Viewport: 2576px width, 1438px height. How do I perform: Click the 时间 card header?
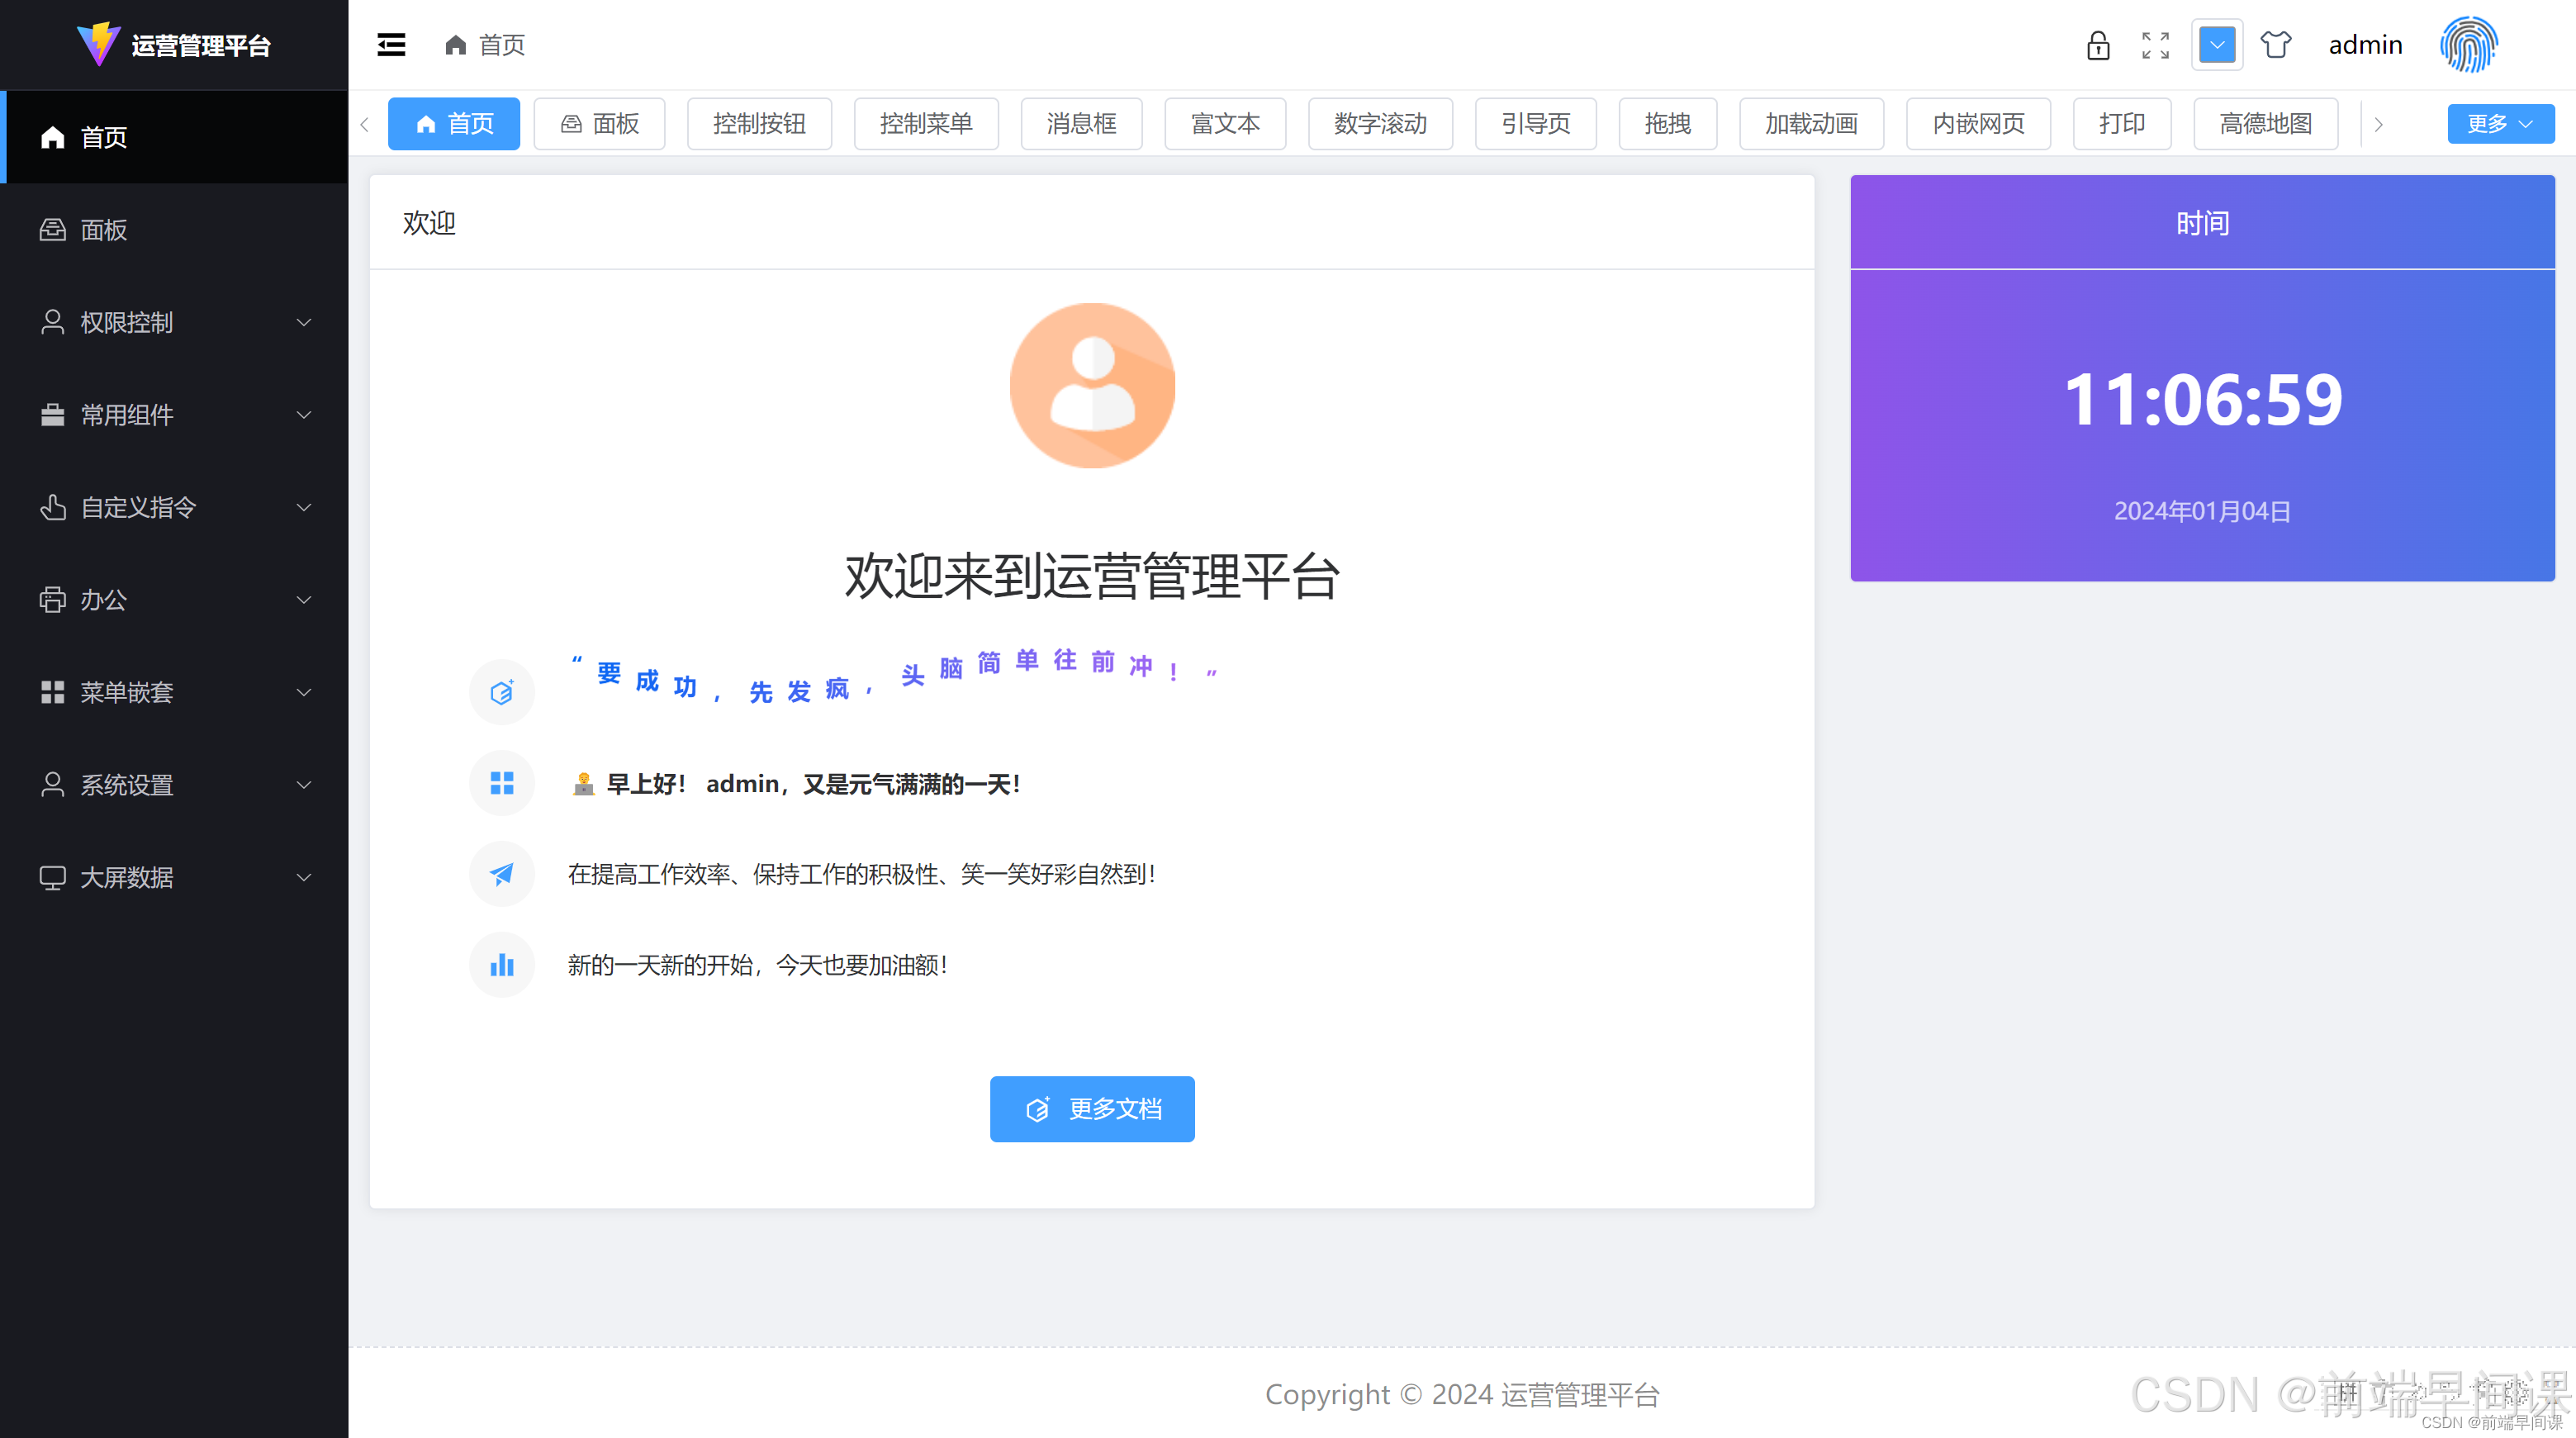point(2203,223)
